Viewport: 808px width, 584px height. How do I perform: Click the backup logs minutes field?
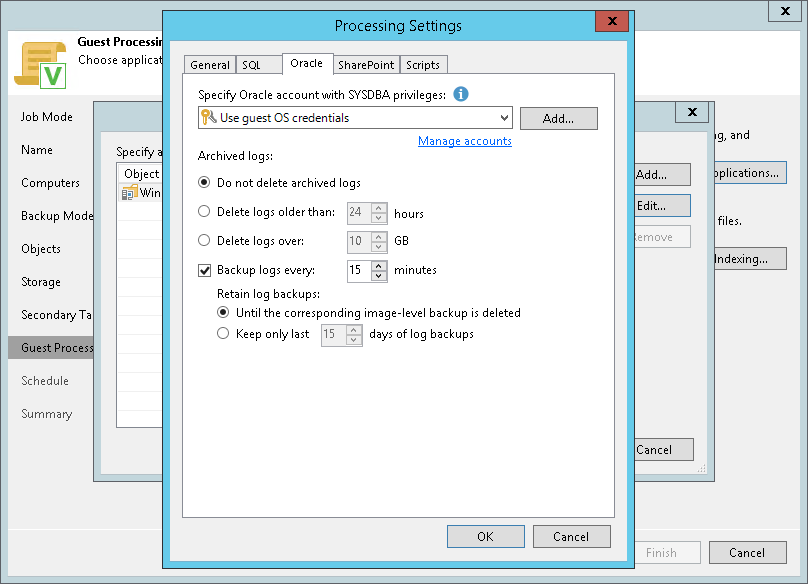coord(360,270)
